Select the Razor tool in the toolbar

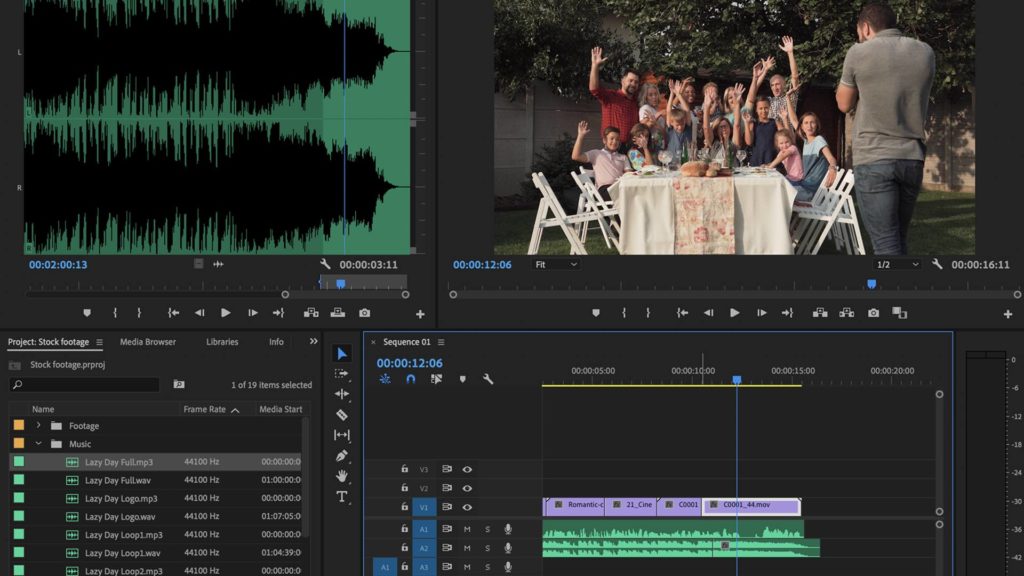[342, 415]
